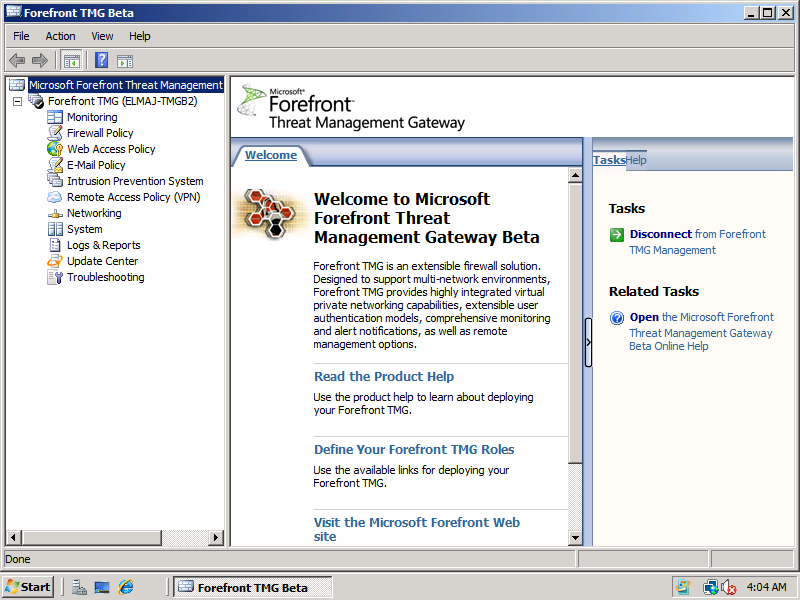Click the Monitoring node icon
800x600 pixels.
tap(55, 117)
